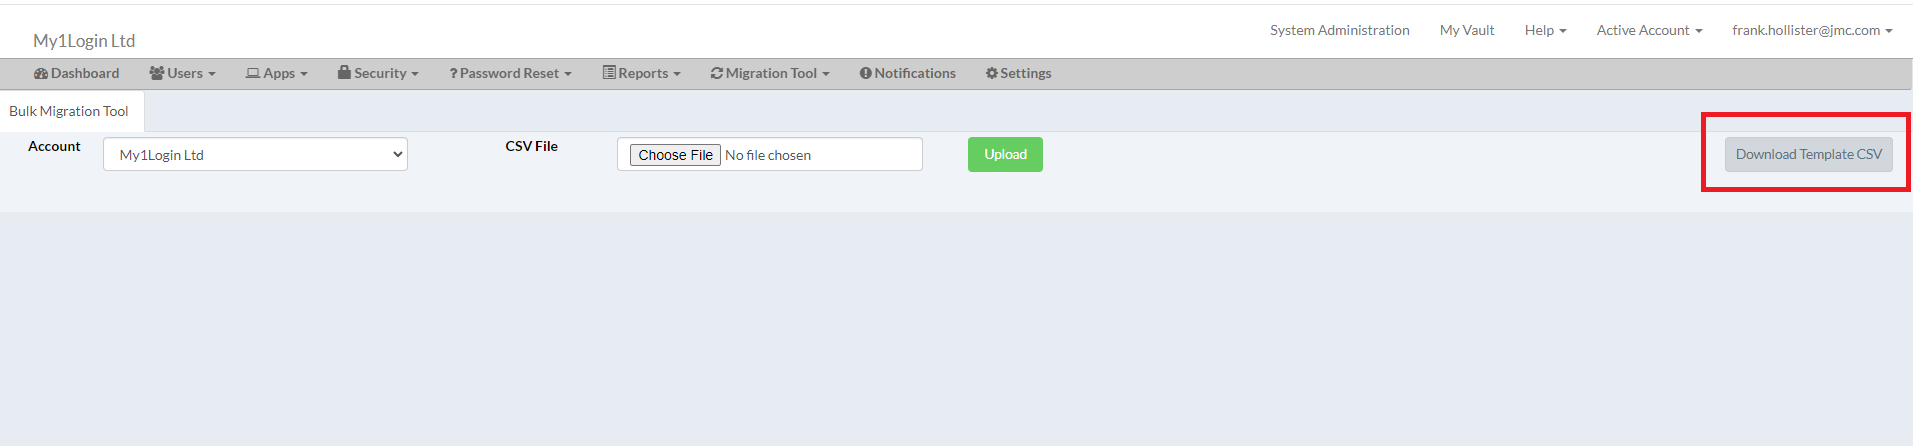Expand the Active Account menu

coord(1648,31)
